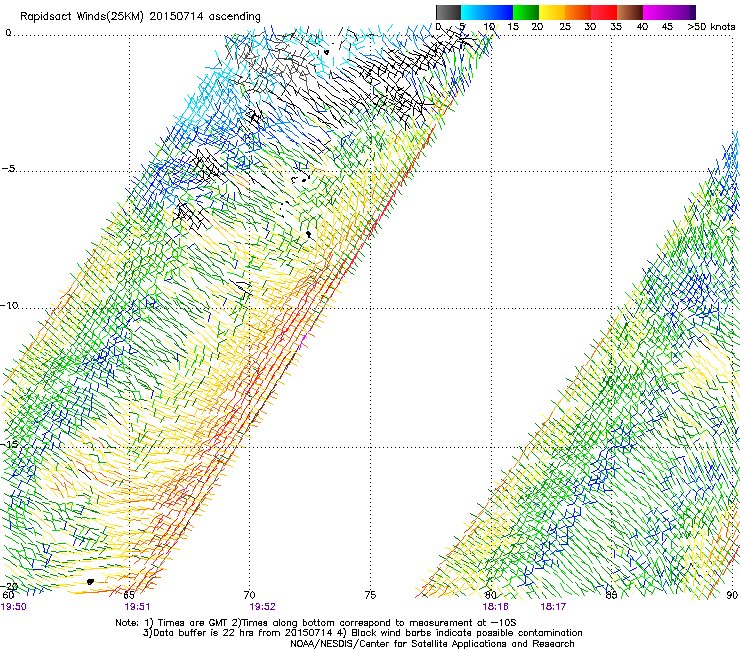Click the title 'Rapidsact Winds(25KM) 20150714 ascending'
Screen dimensions: 740x650
(x=140, y=17)
